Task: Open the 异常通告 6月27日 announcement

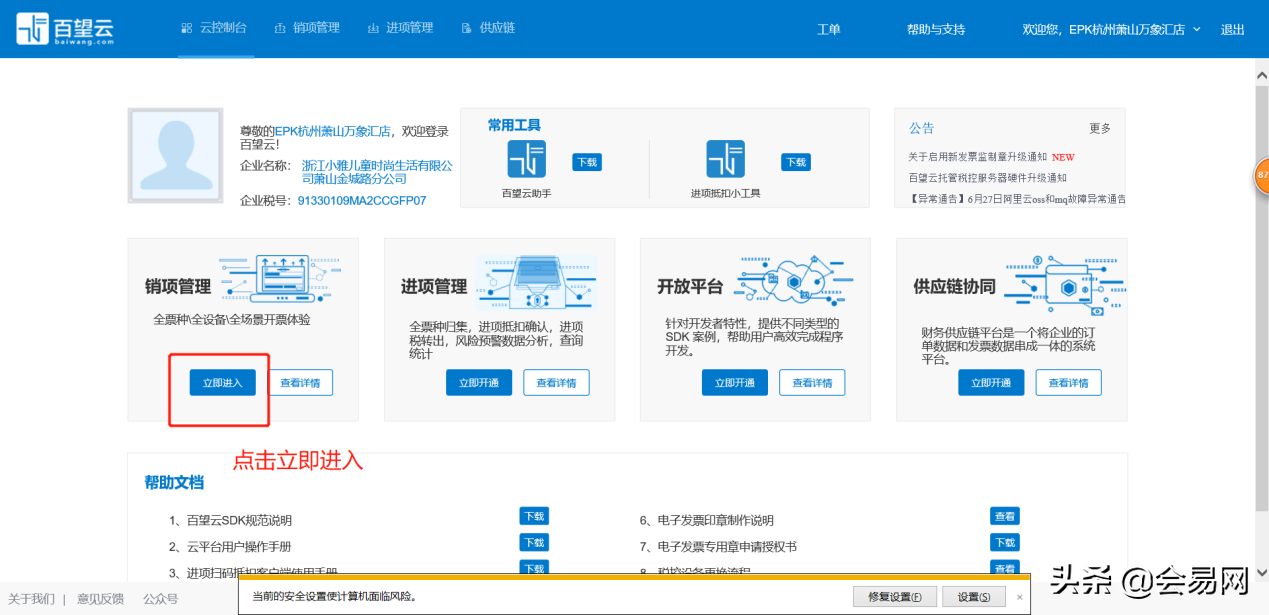Action: [x=1017, y=199]
